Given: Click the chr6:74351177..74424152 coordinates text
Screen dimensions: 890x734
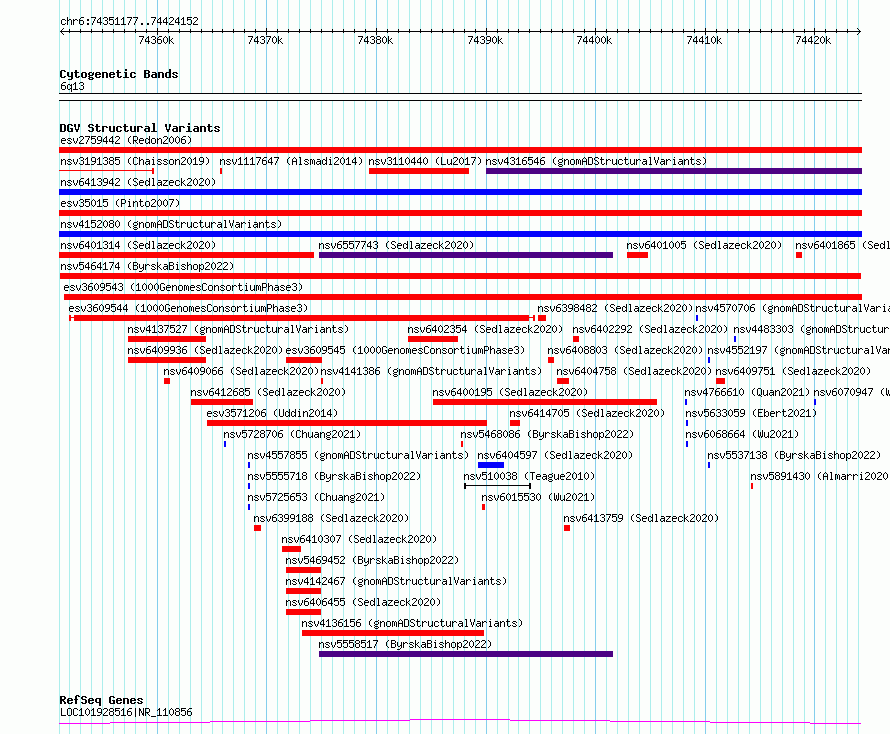Looking at the screenshot, I should click(129, 22).
